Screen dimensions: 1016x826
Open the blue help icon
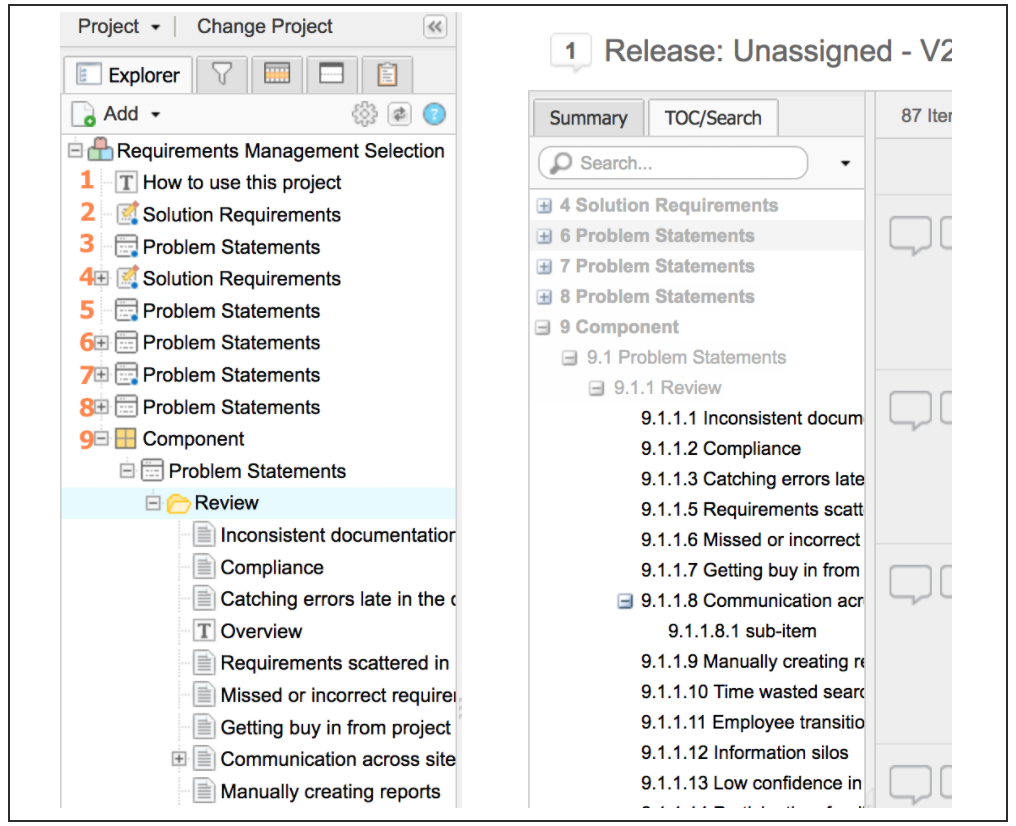point(434,115)
